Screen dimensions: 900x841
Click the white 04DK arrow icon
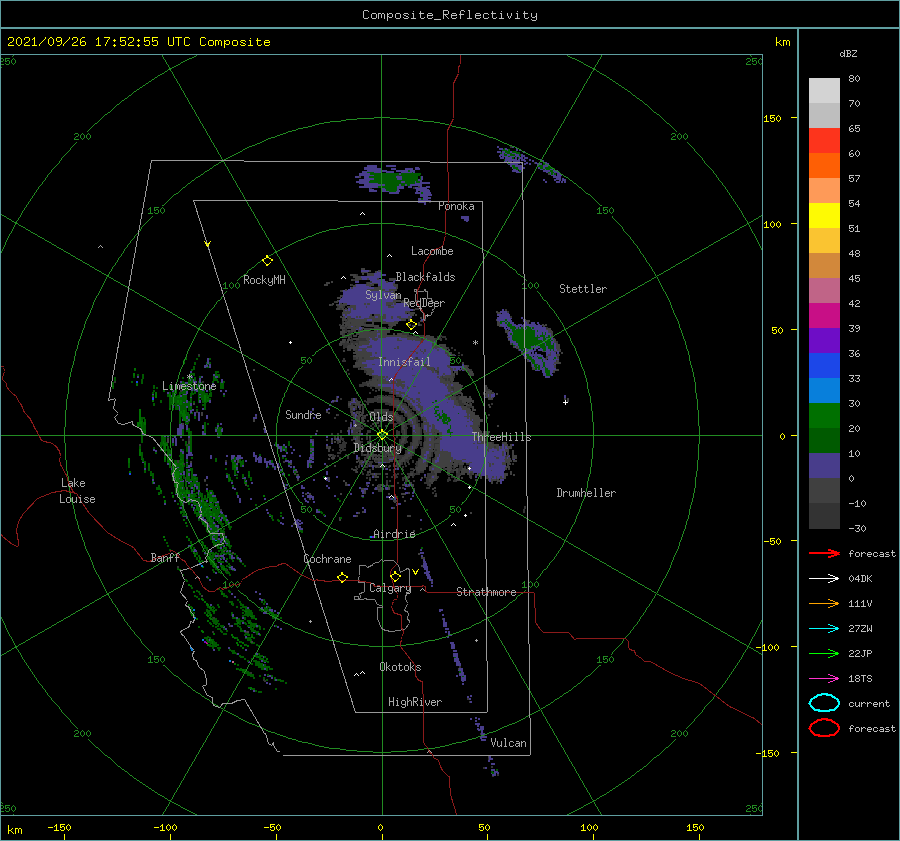coord(824,578)
